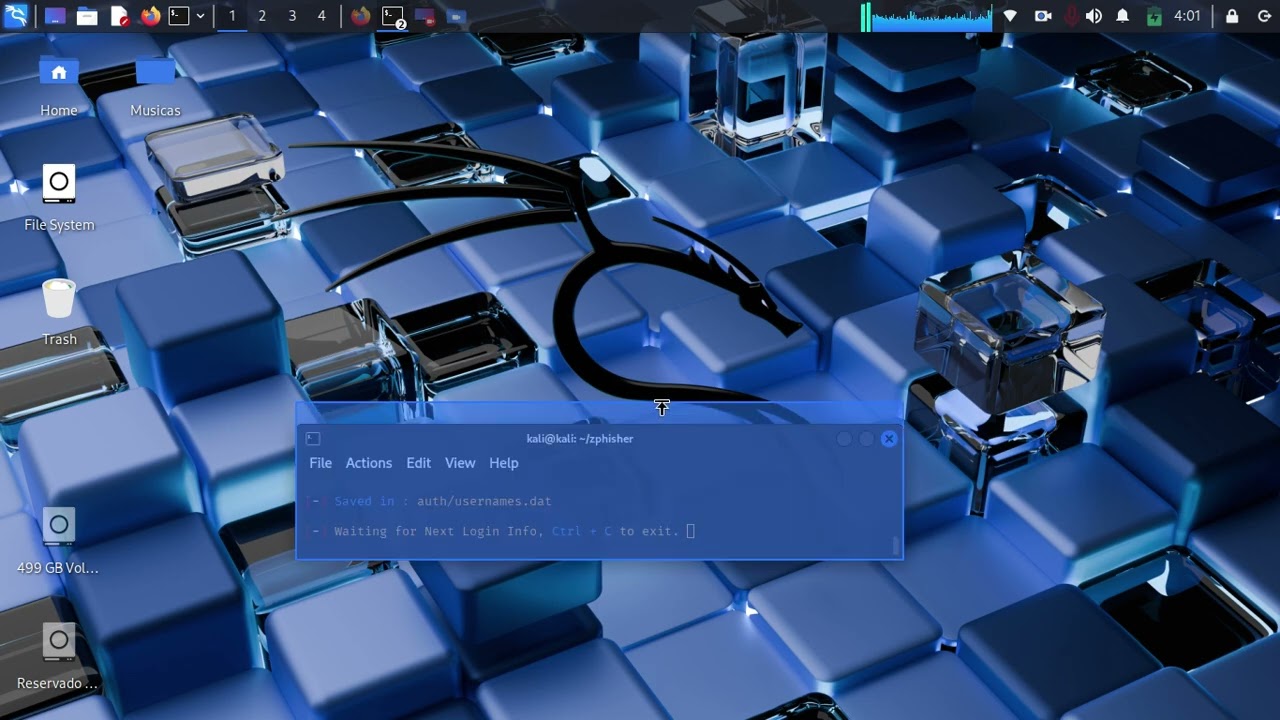
Task: Select the 499 GB Volume drive icon
Action: tap(58, 541)
